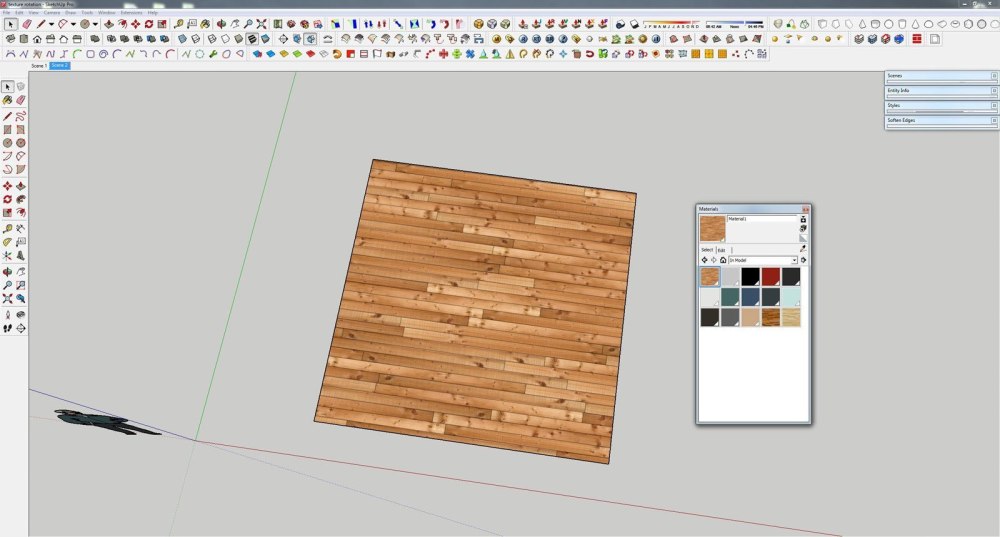Screen dimensions: 1000x537
Task: Choose the Move tool in top toolbar
Action: pos(135,24)
